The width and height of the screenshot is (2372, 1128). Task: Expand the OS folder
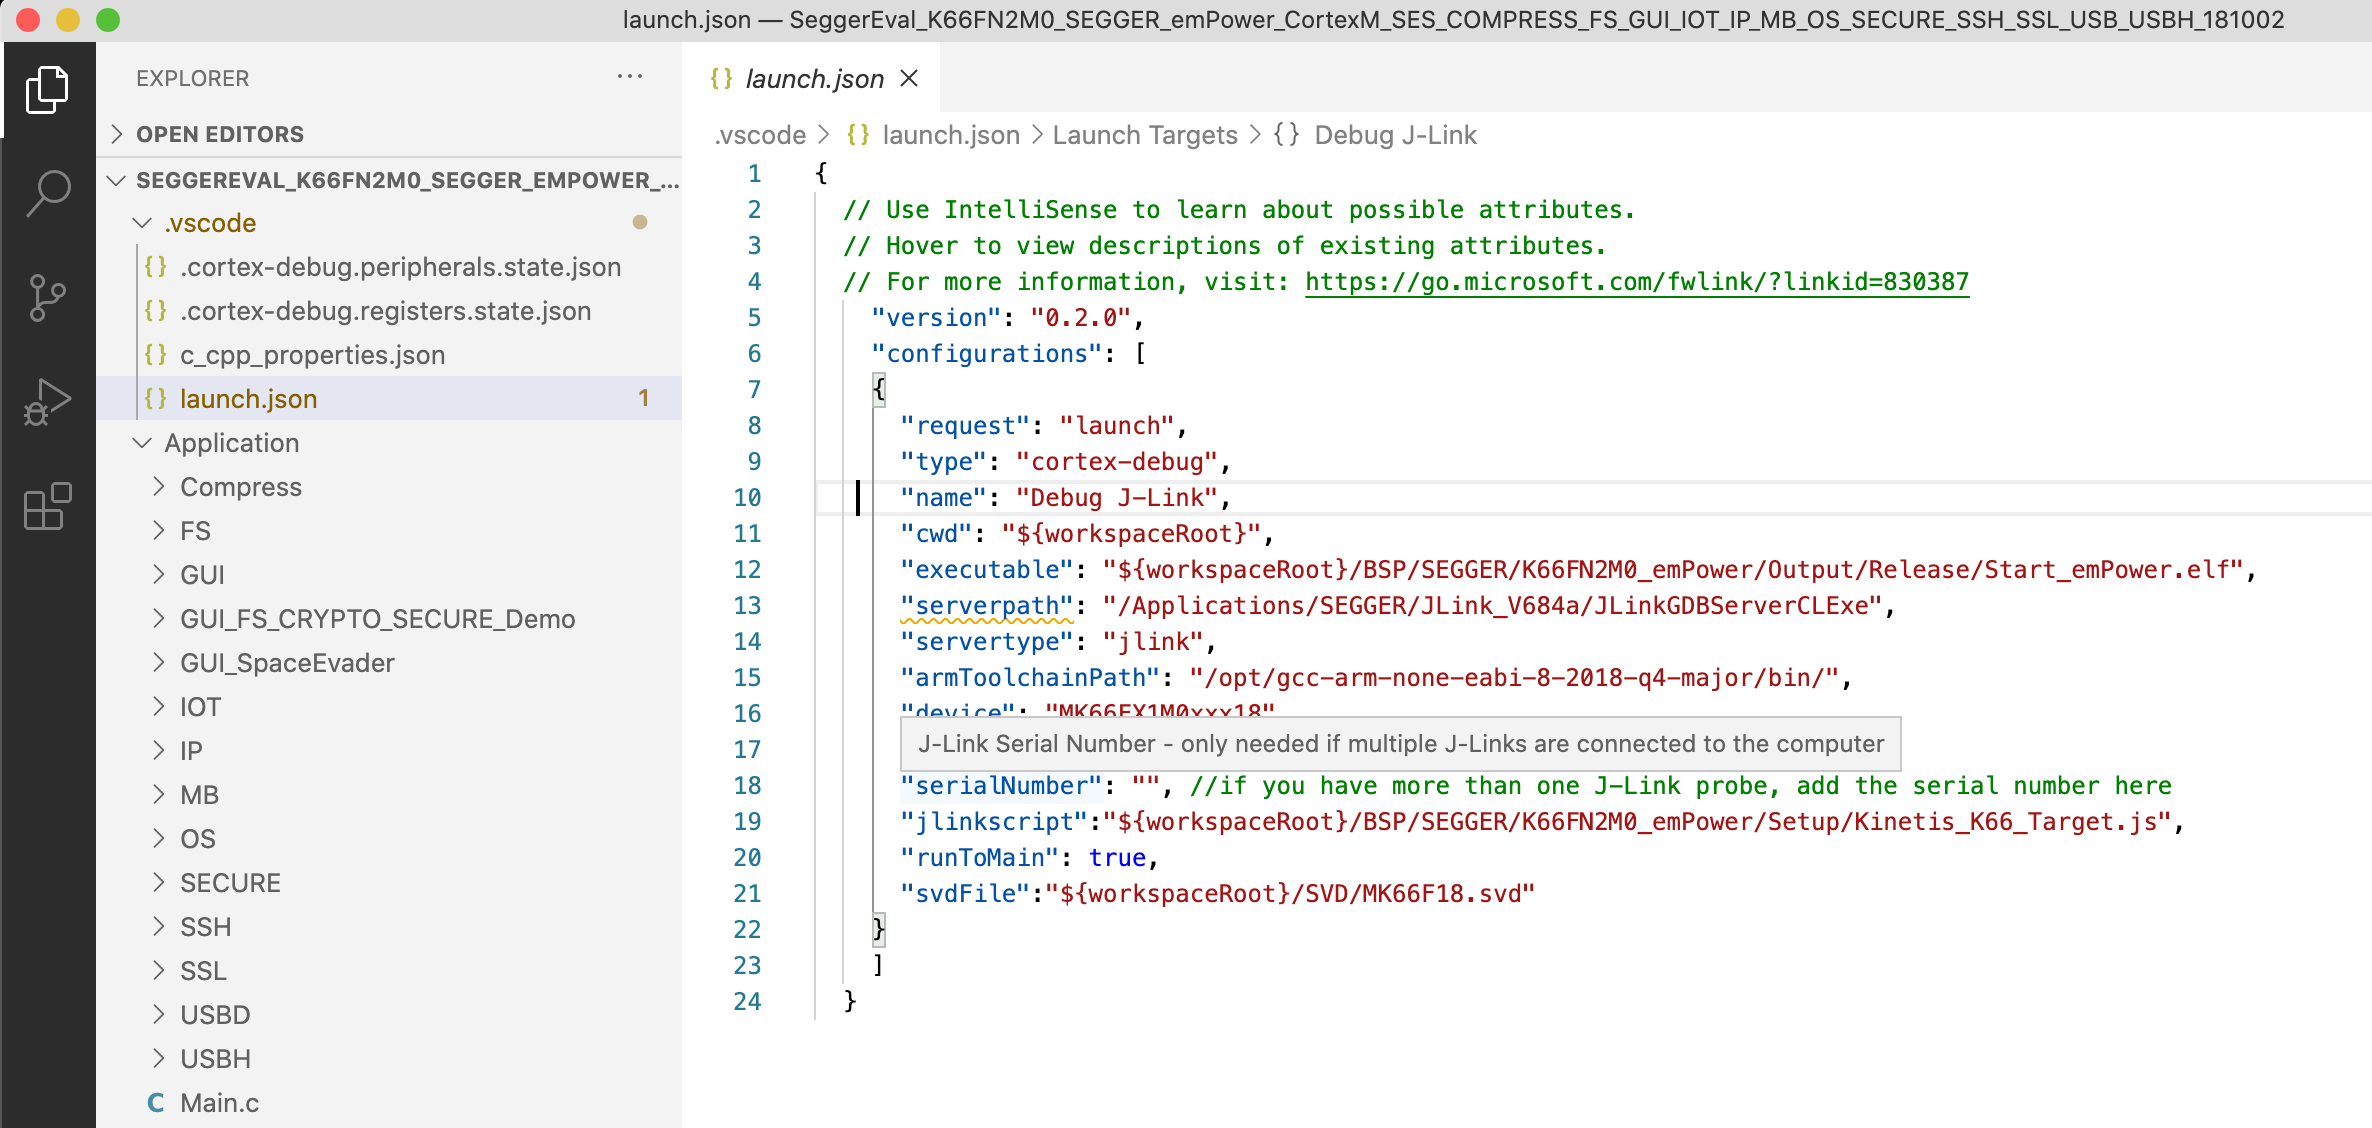[159, 839]
